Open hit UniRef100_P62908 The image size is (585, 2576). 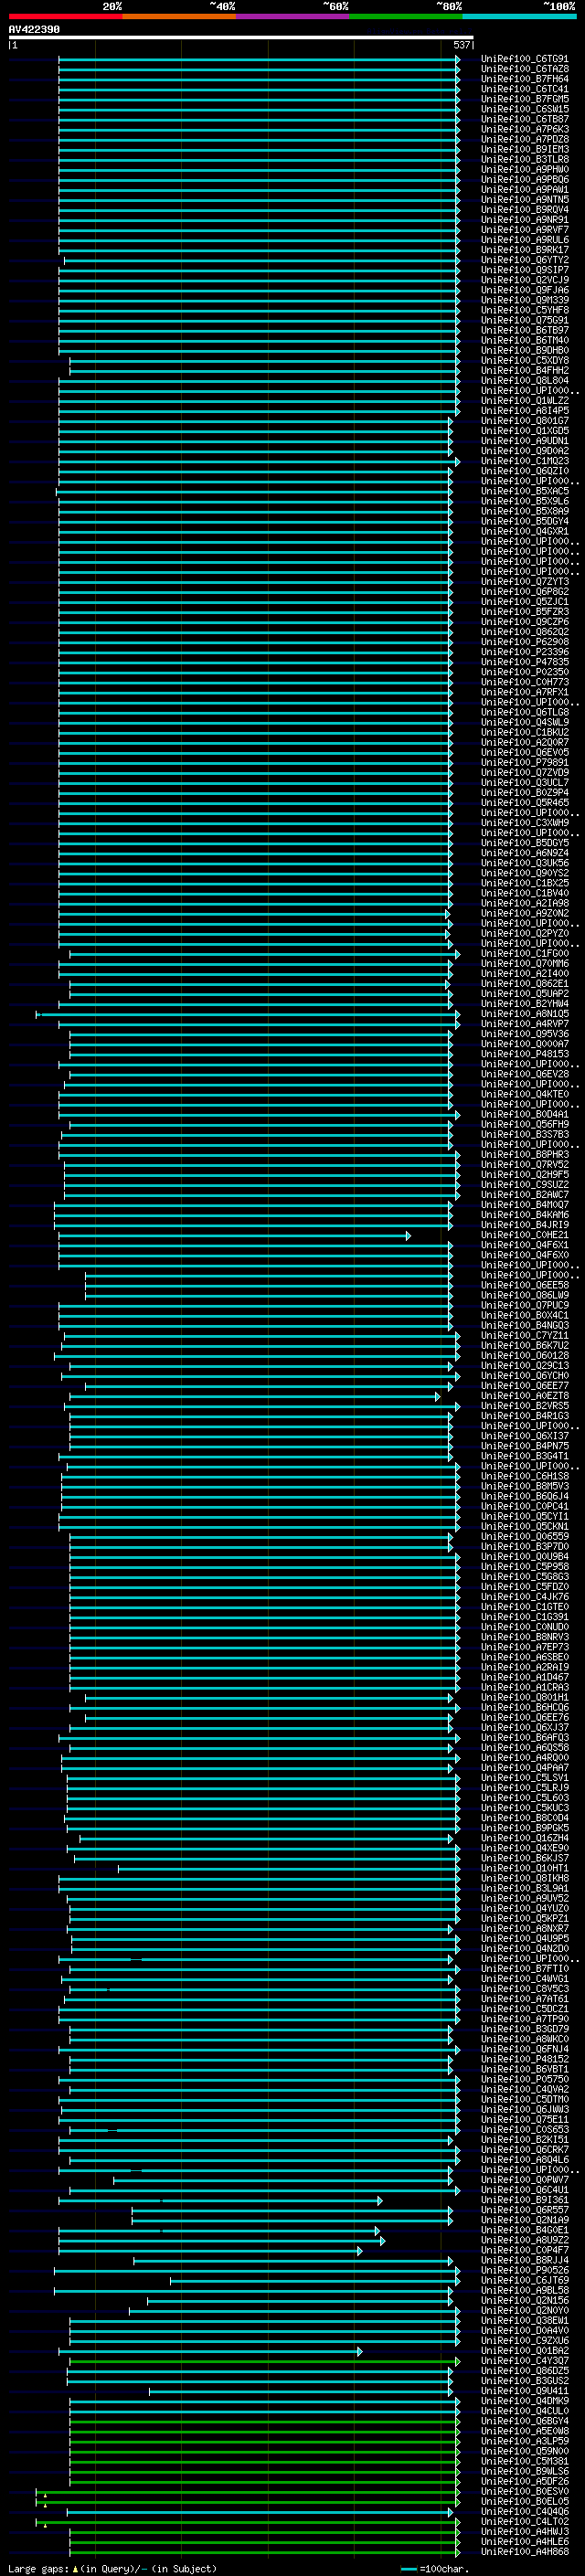tap(525, 642)
